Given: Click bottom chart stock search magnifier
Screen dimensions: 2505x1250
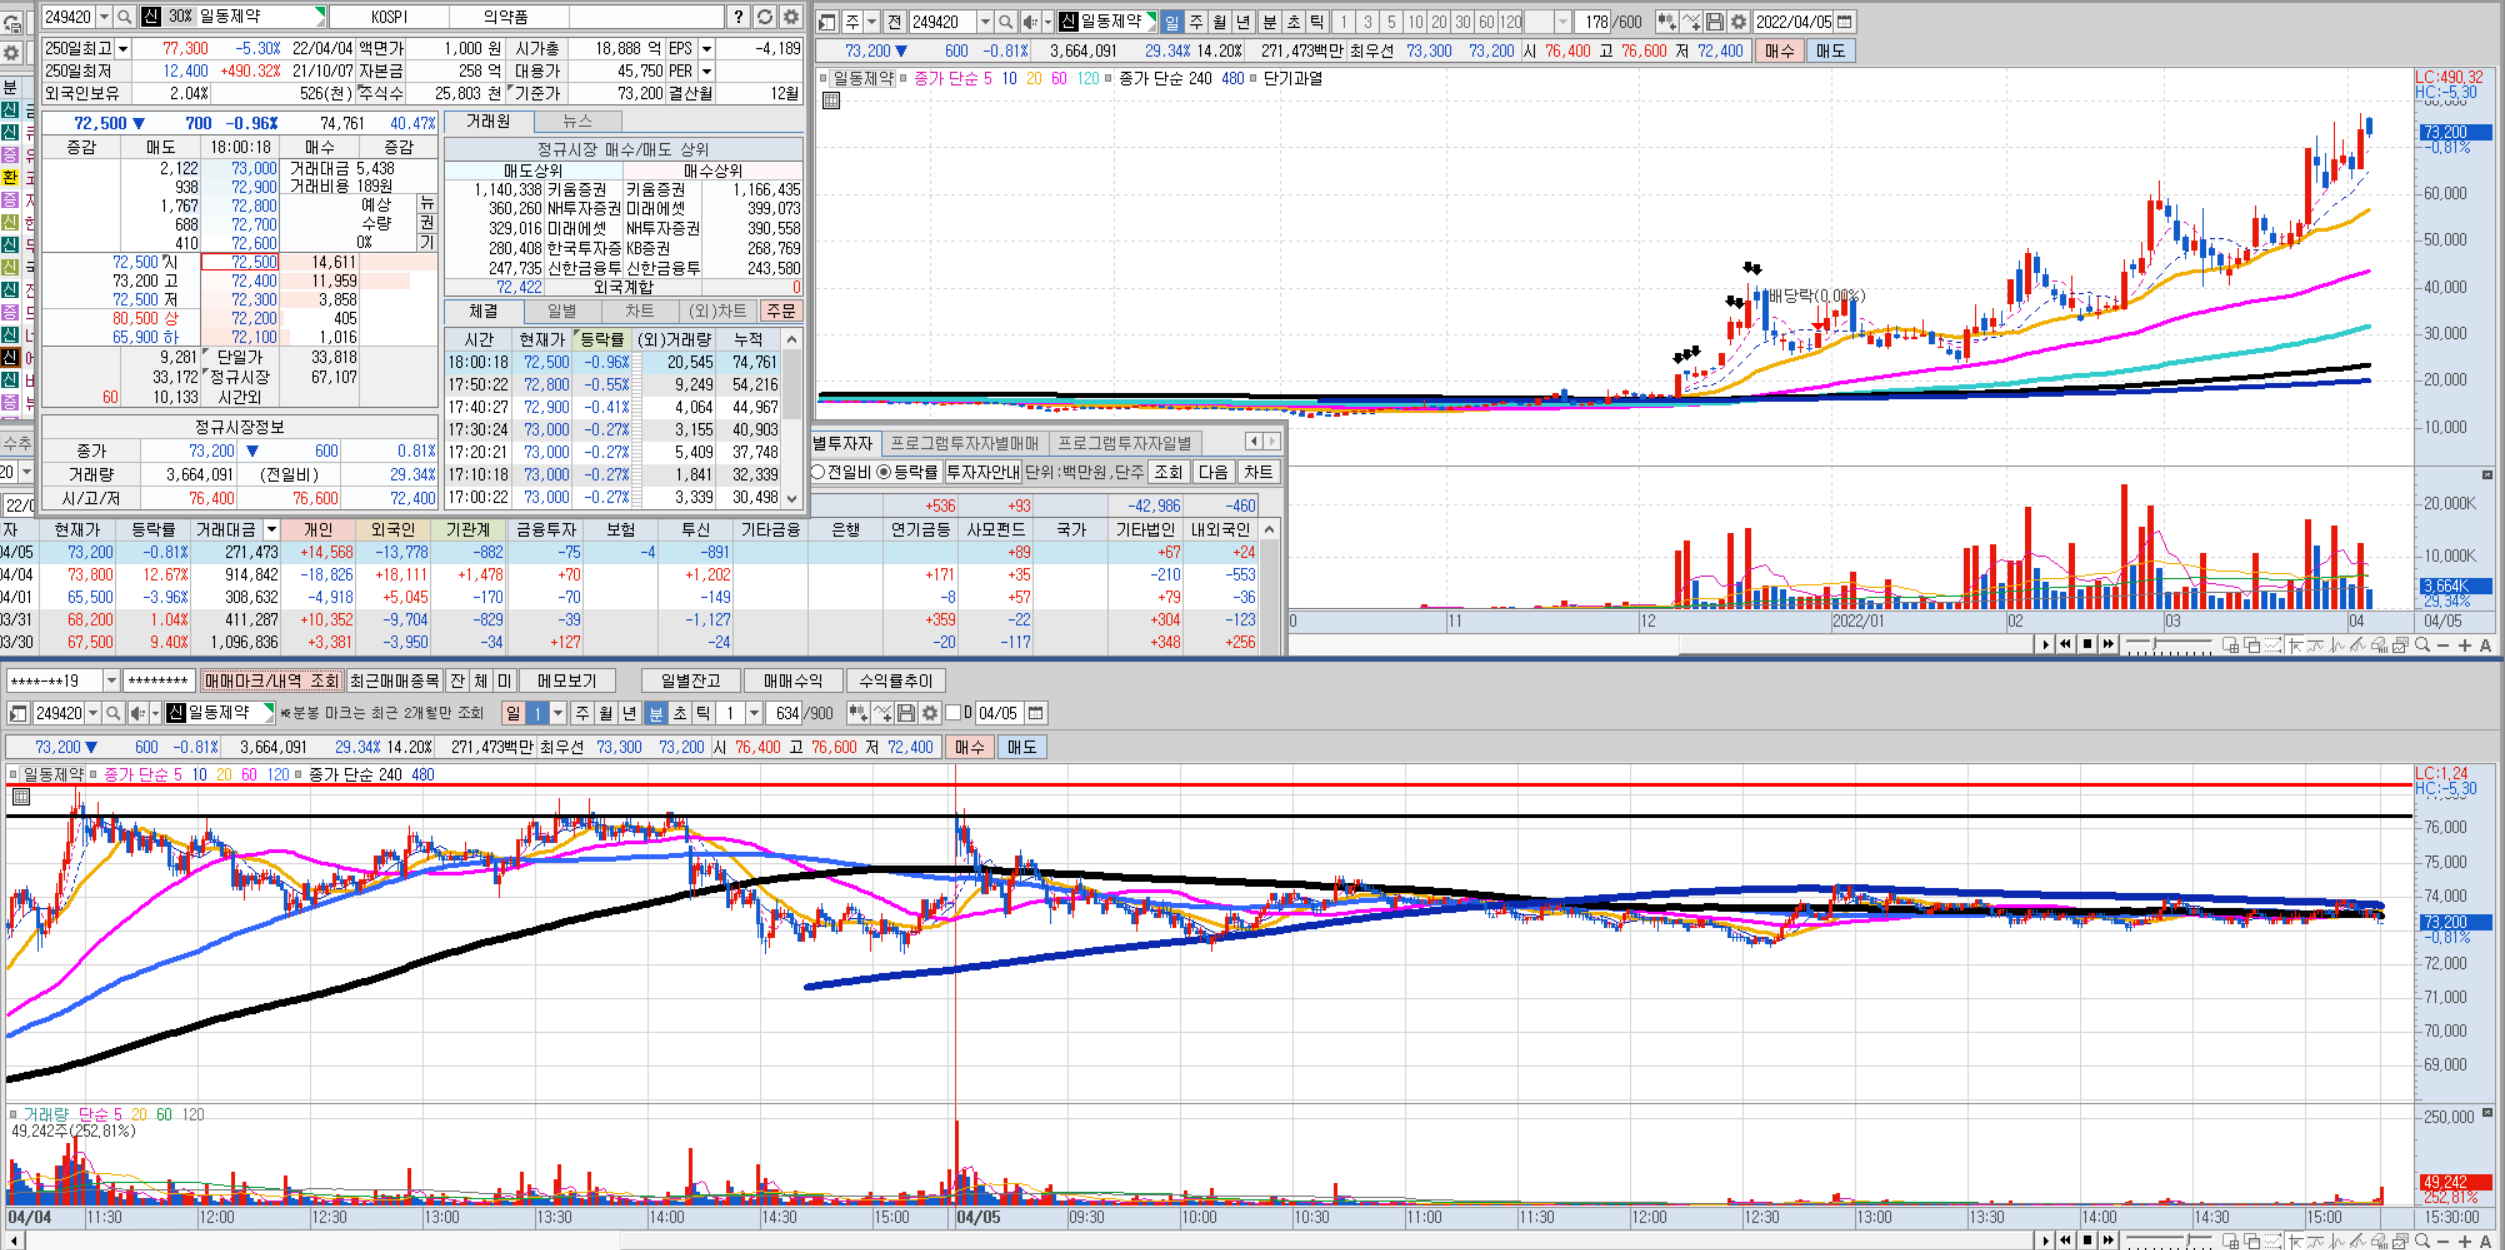Looking at the screenshot, I should tap(113, 713).
